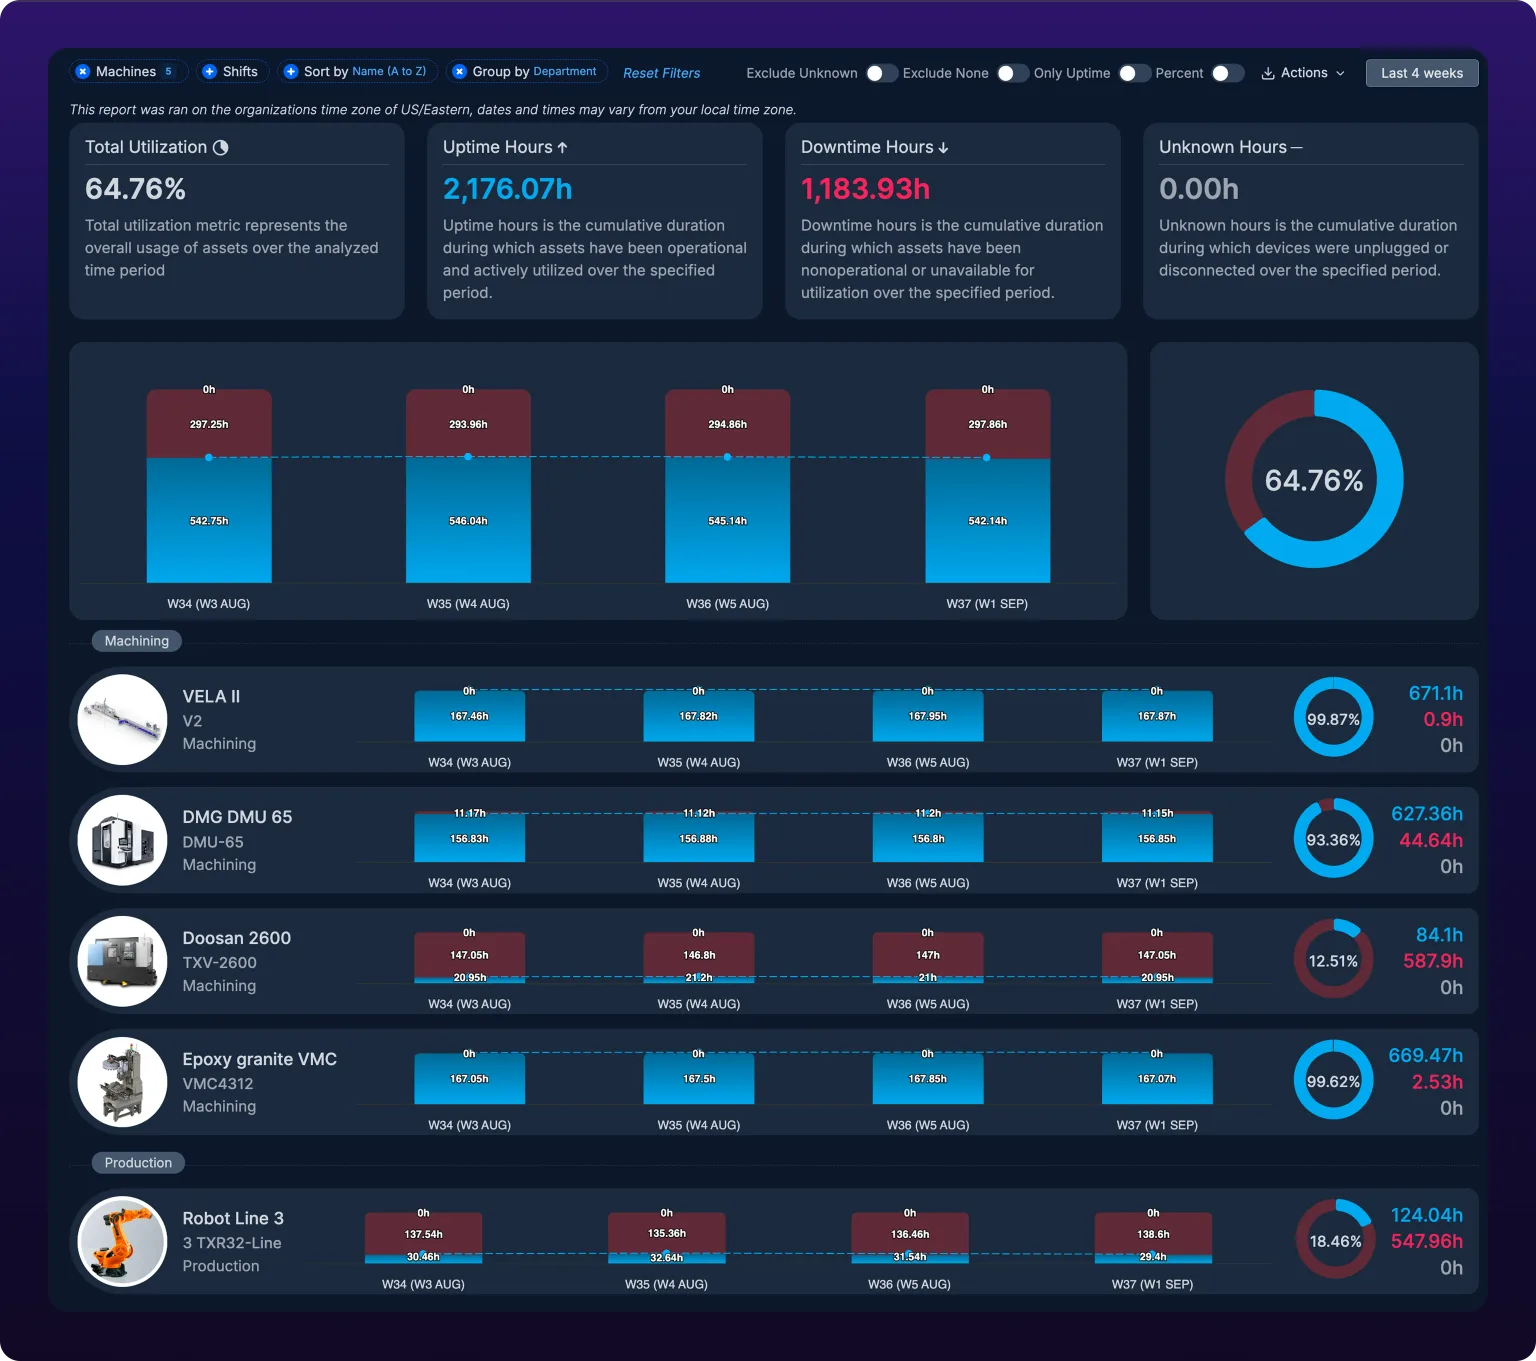The height and width of the screenshot is (1361, 1536).
Task: Click the 0.00h unknown hours value
Action: point(1199,189)
